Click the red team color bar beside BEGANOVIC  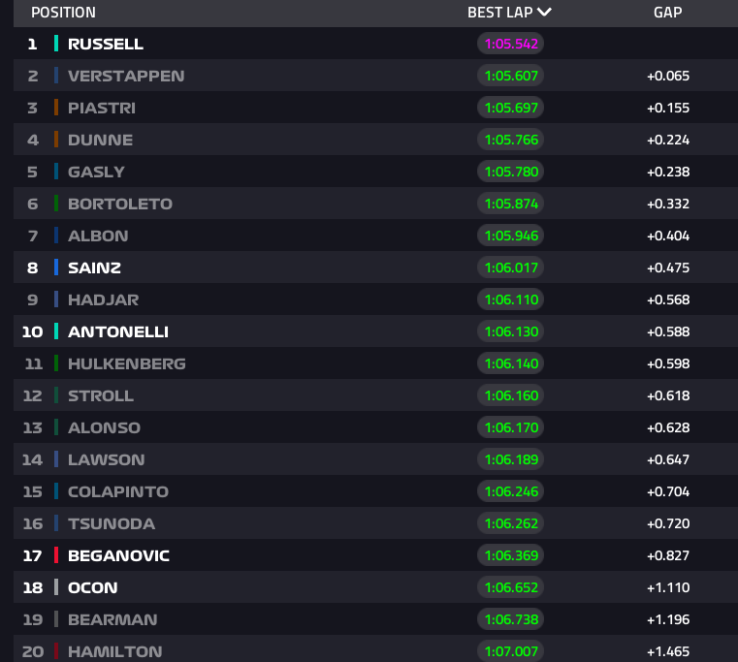pos(56,556)
